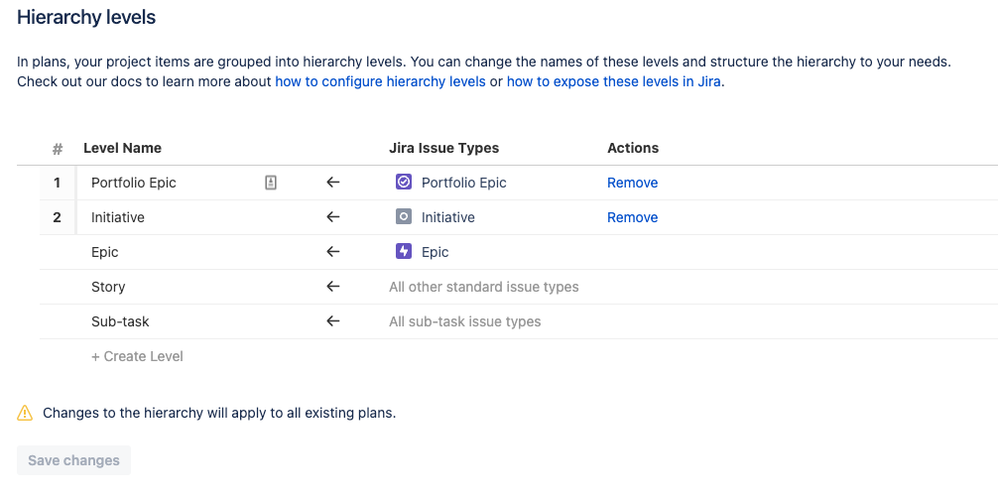Click the Epic issue type label
Image resolution: width=998 pixels, height=503 pixels.
(x=435, y=252)
